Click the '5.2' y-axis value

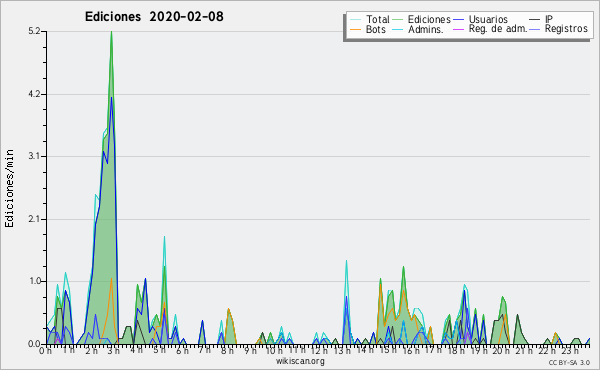[34, 31]
